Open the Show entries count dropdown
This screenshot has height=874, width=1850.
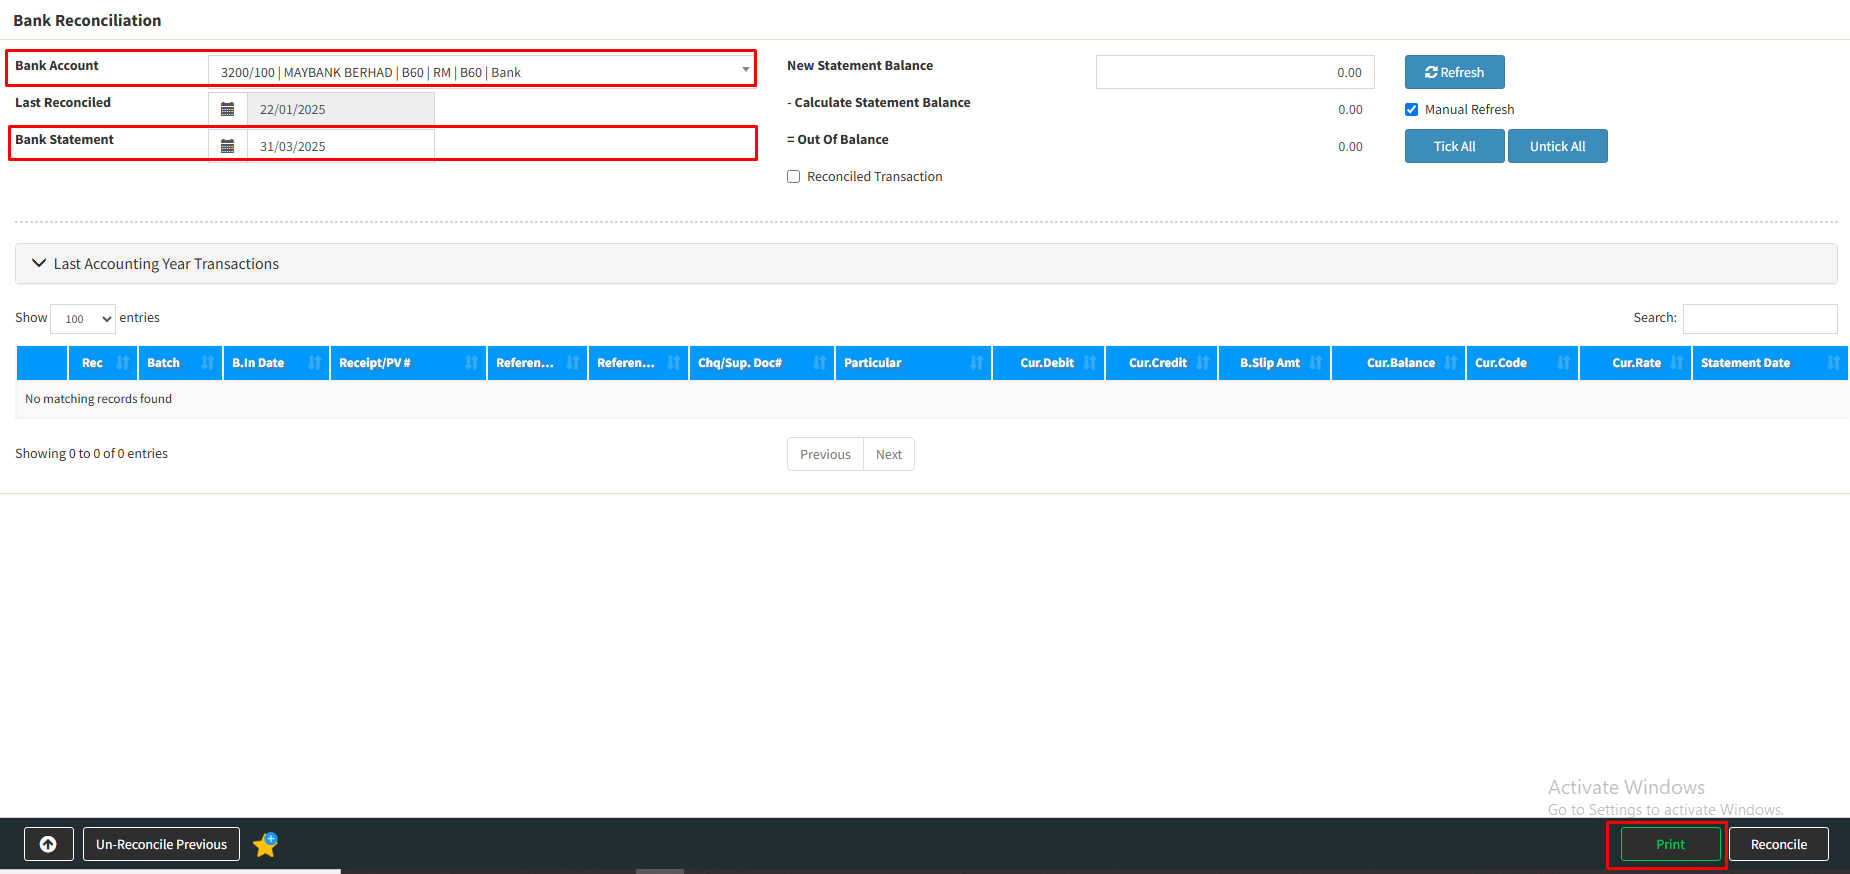83,319
